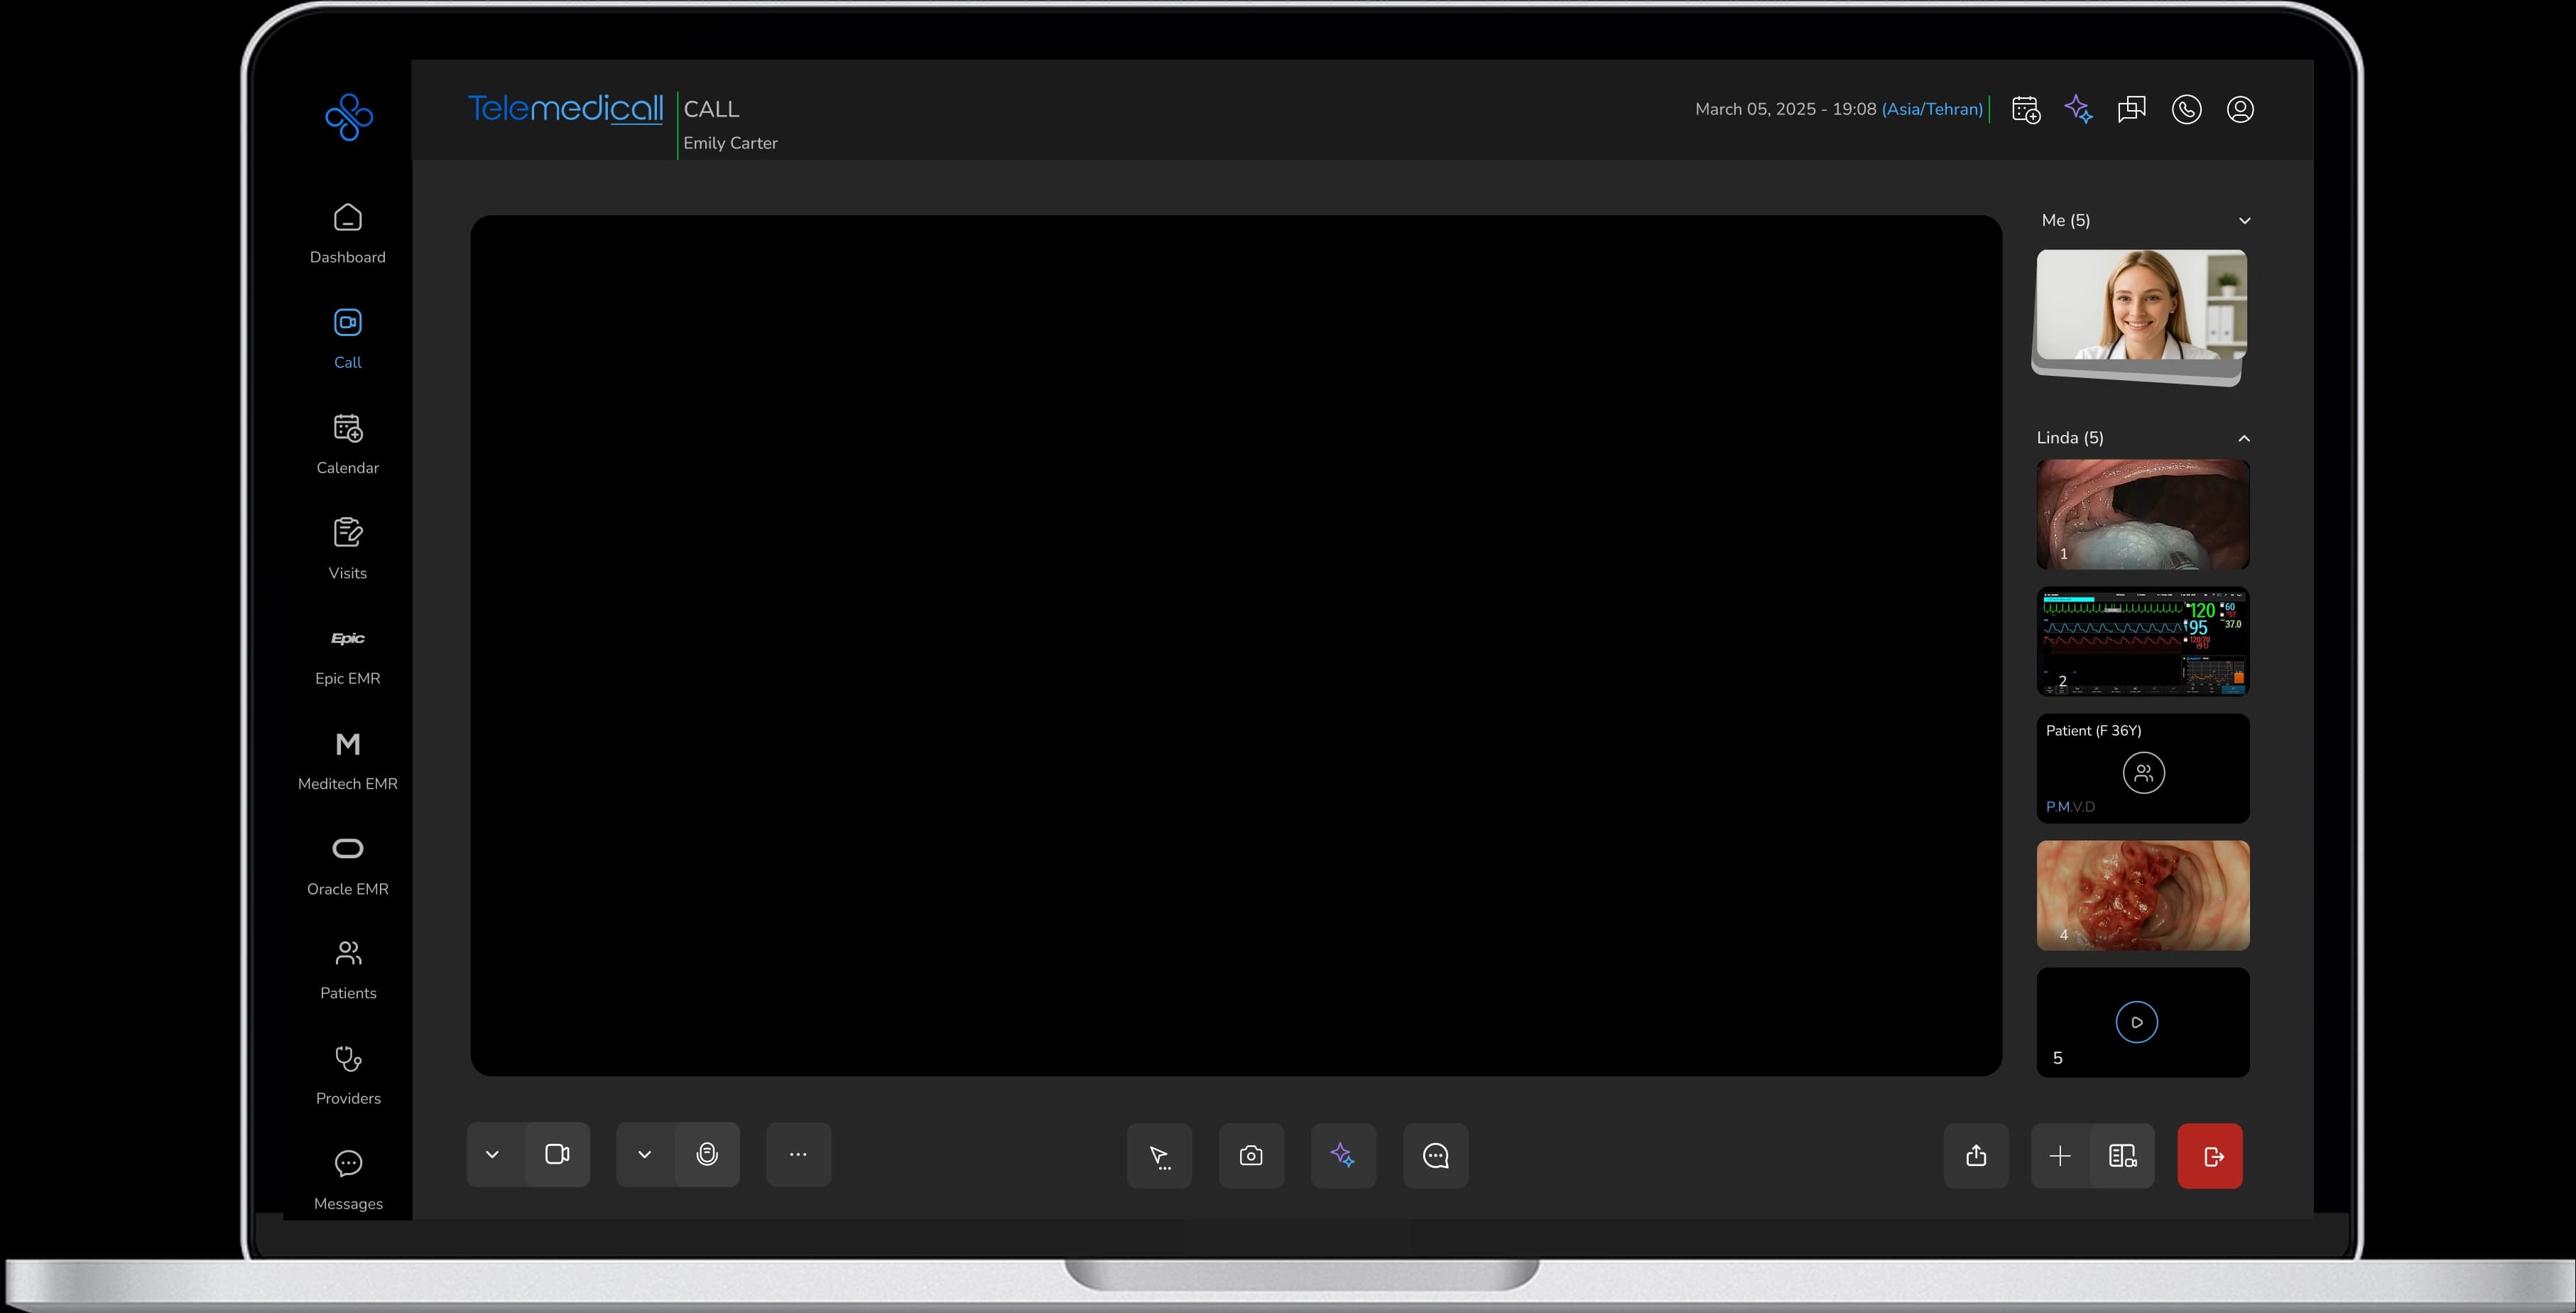Click the group icon on patient tile
The width and height of the screenshot is (2576, 1313).
2143,773
